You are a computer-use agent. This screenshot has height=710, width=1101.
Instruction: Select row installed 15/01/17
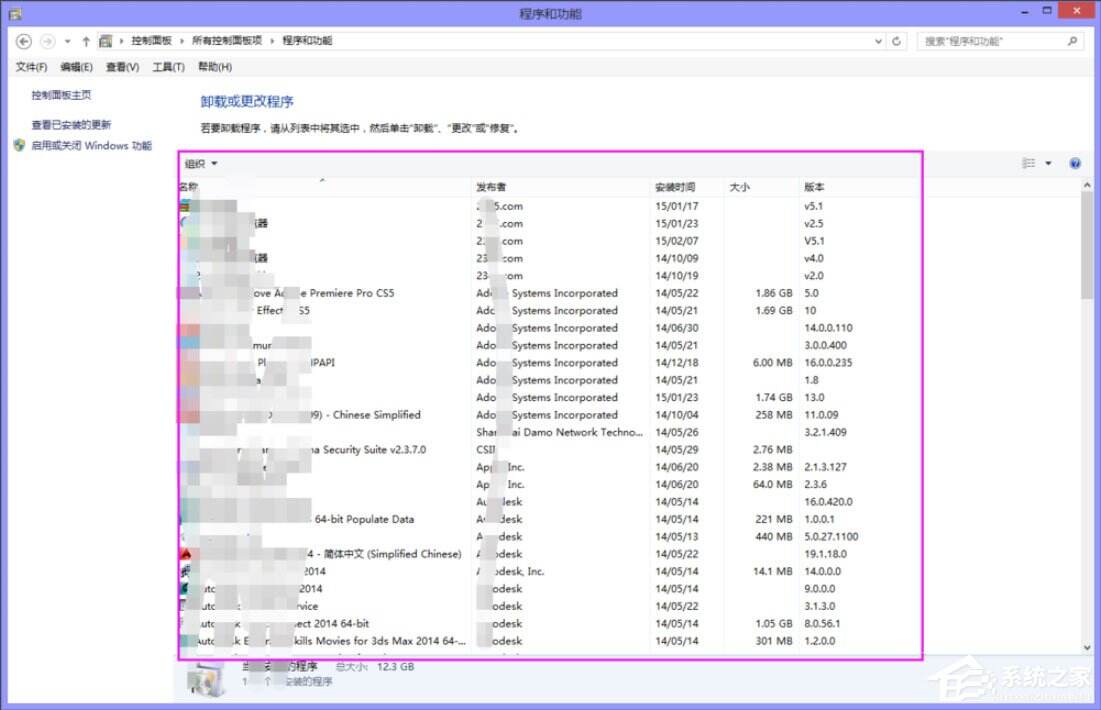click(548, 206)
